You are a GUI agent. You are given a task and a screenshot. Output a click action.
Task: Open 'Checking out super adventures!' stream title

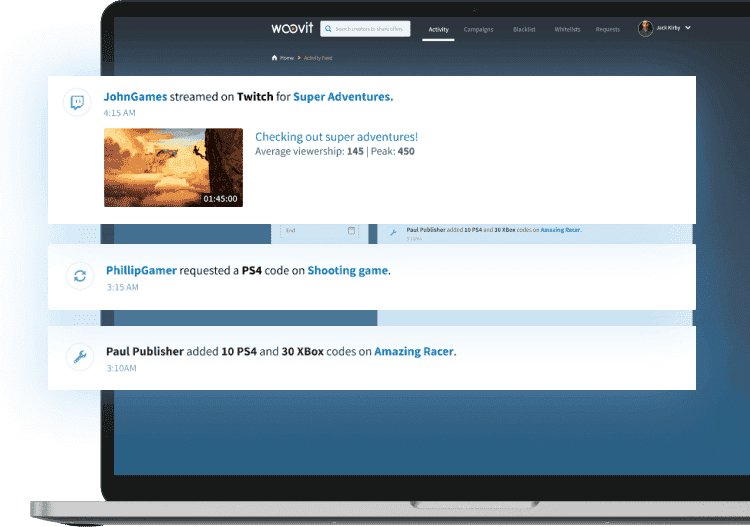tap(336, 137)
